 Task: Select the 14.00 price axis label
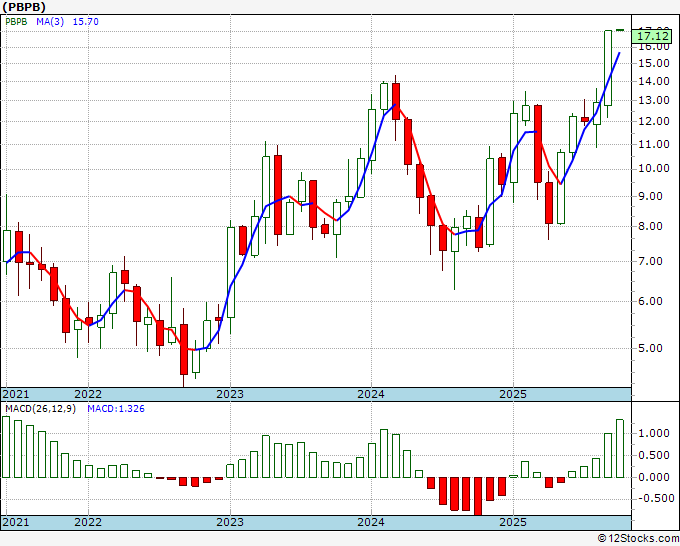(654, 81)
